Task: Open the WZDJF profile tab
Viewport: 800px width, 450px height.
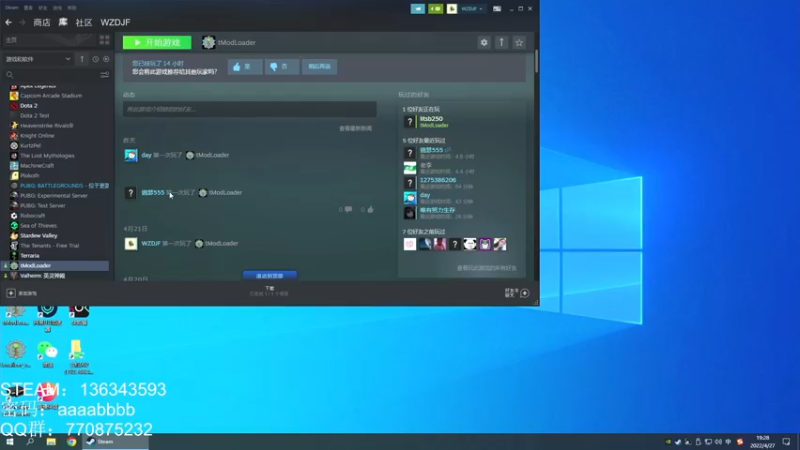Action: (x=115, y=22)
